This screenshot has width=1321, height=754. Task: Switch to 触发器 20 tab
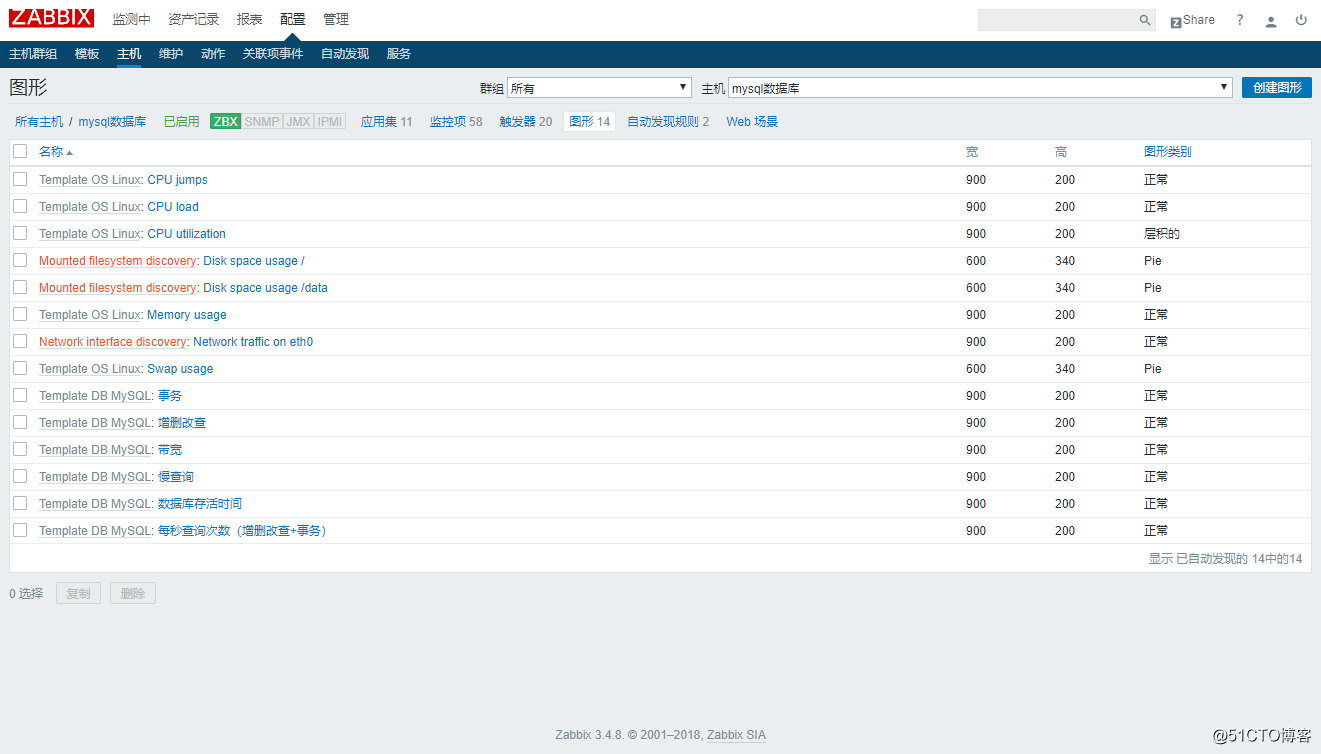click(526, 121)
